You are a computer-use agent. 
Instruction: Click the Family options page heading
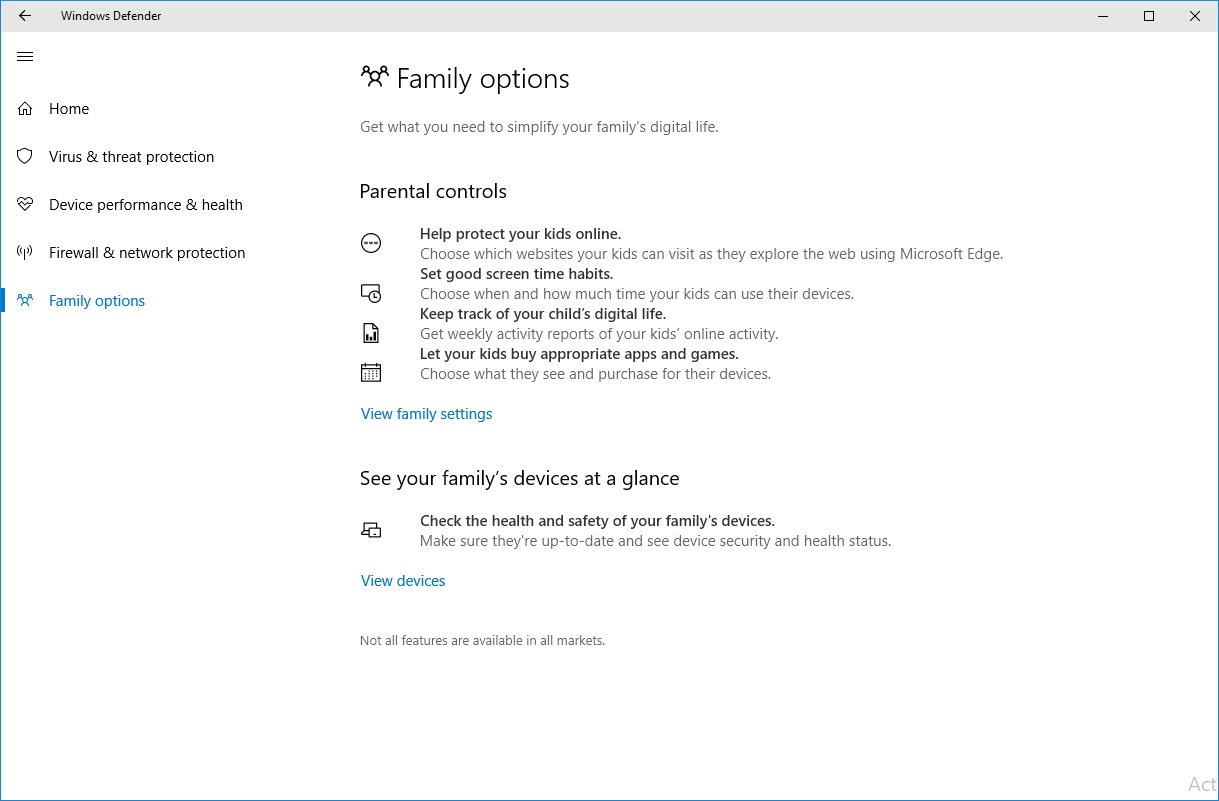pyautogui.click(x=482, y=79)
